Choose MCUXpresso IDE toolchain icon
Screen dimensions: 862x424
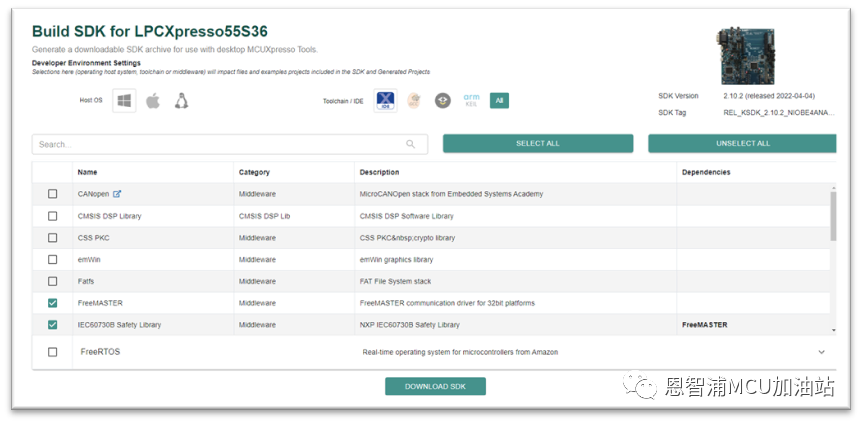(385, 101)
